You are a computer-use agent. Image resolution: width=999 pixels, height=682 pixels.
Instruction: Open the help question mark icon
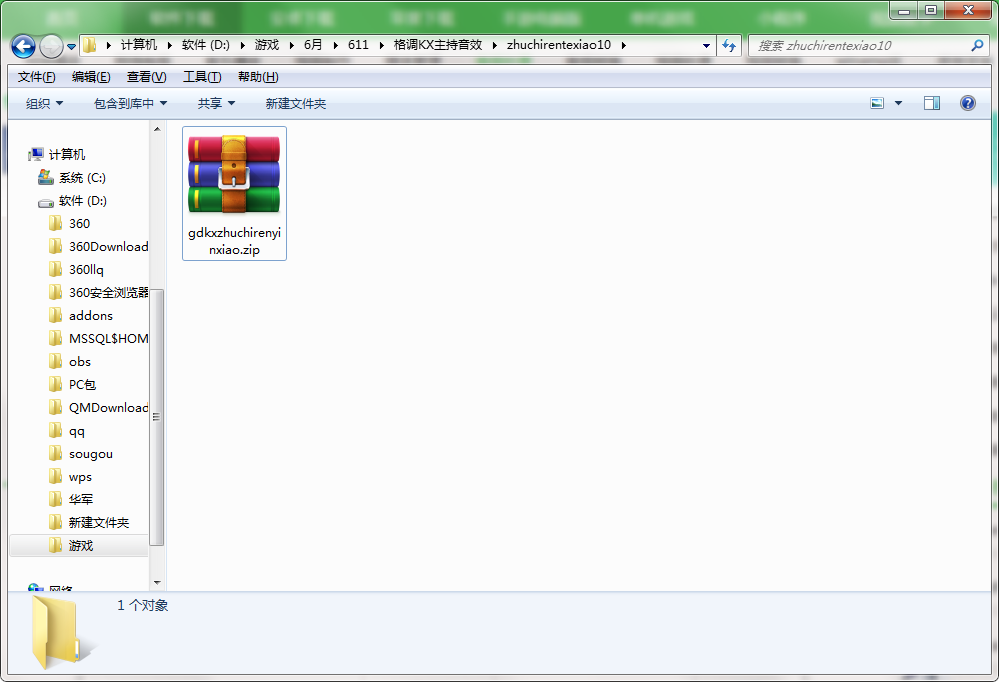tap(967, 103)
